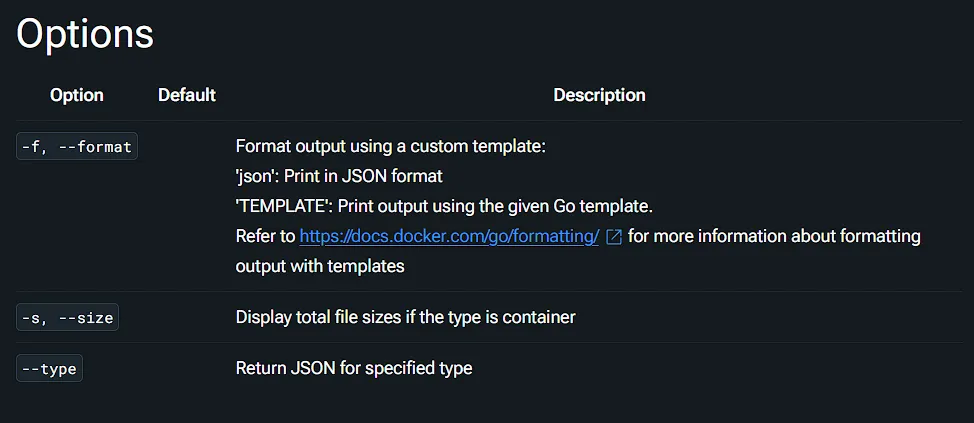
Task: Click 'Return JSON for specified type' description
Action: pos(354,368)
